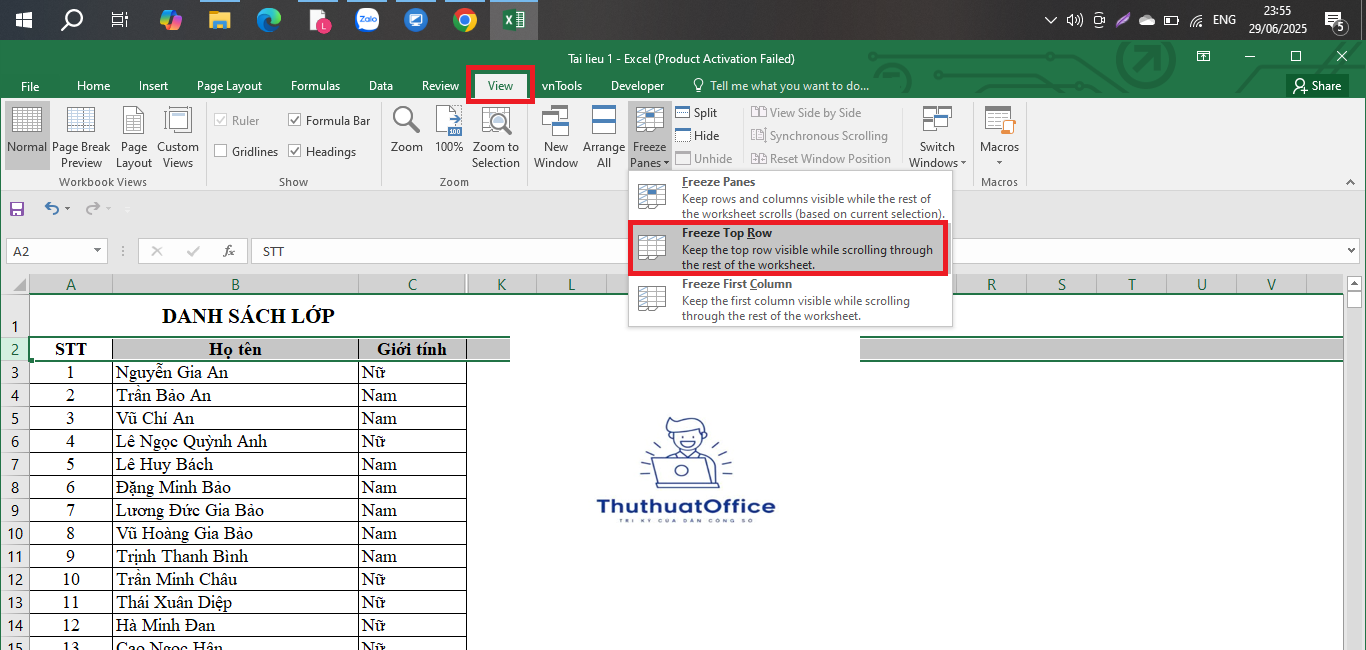This screenshot has width=1366, height=650.
Task: Choose Freeze First Column option
Action: click(x=790, y=299)
